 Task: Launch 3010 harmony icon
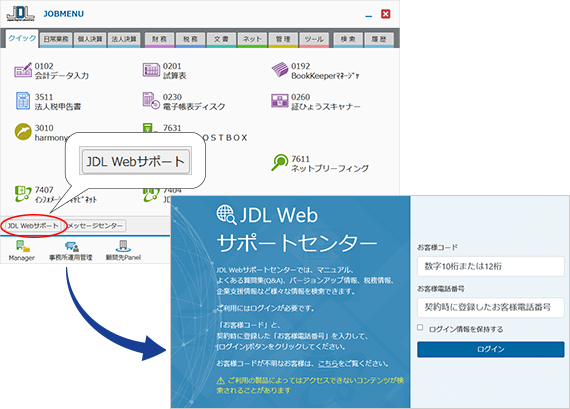23,132
